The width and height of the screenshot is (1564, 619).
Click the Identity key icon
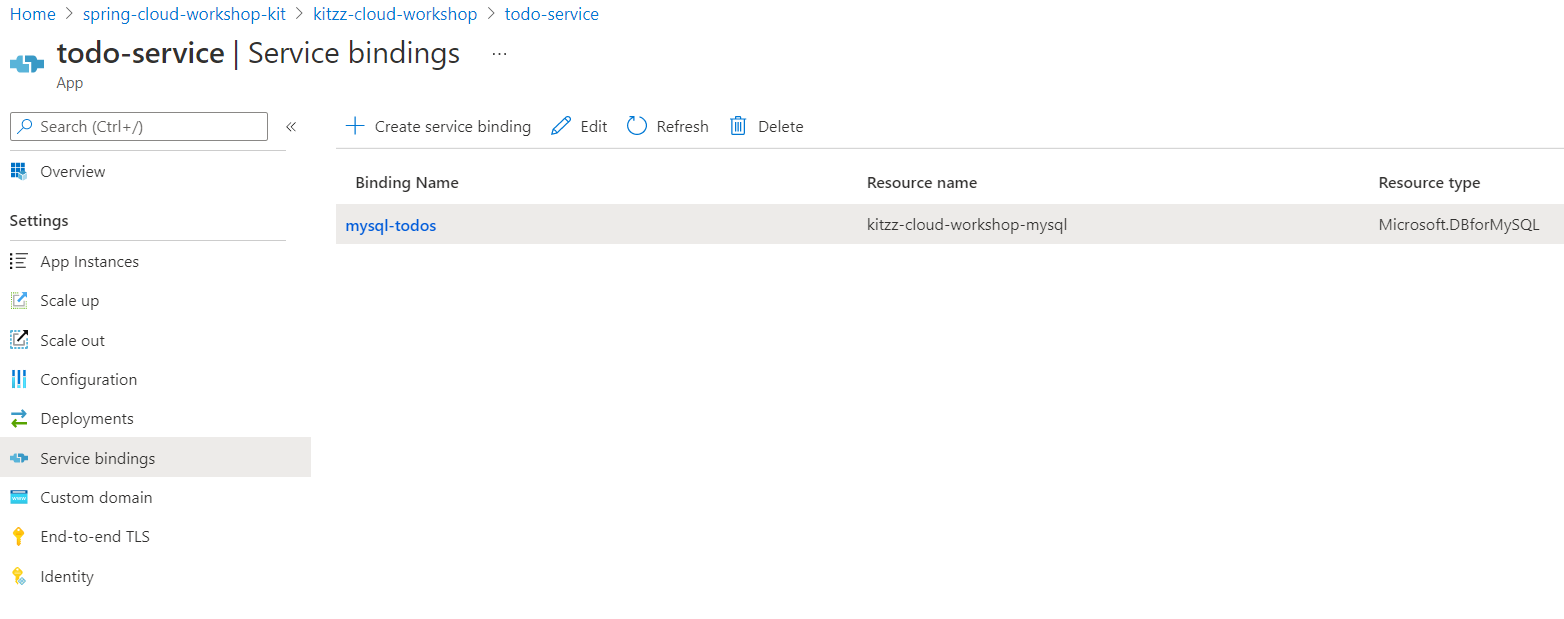click(x=18, y=576)
